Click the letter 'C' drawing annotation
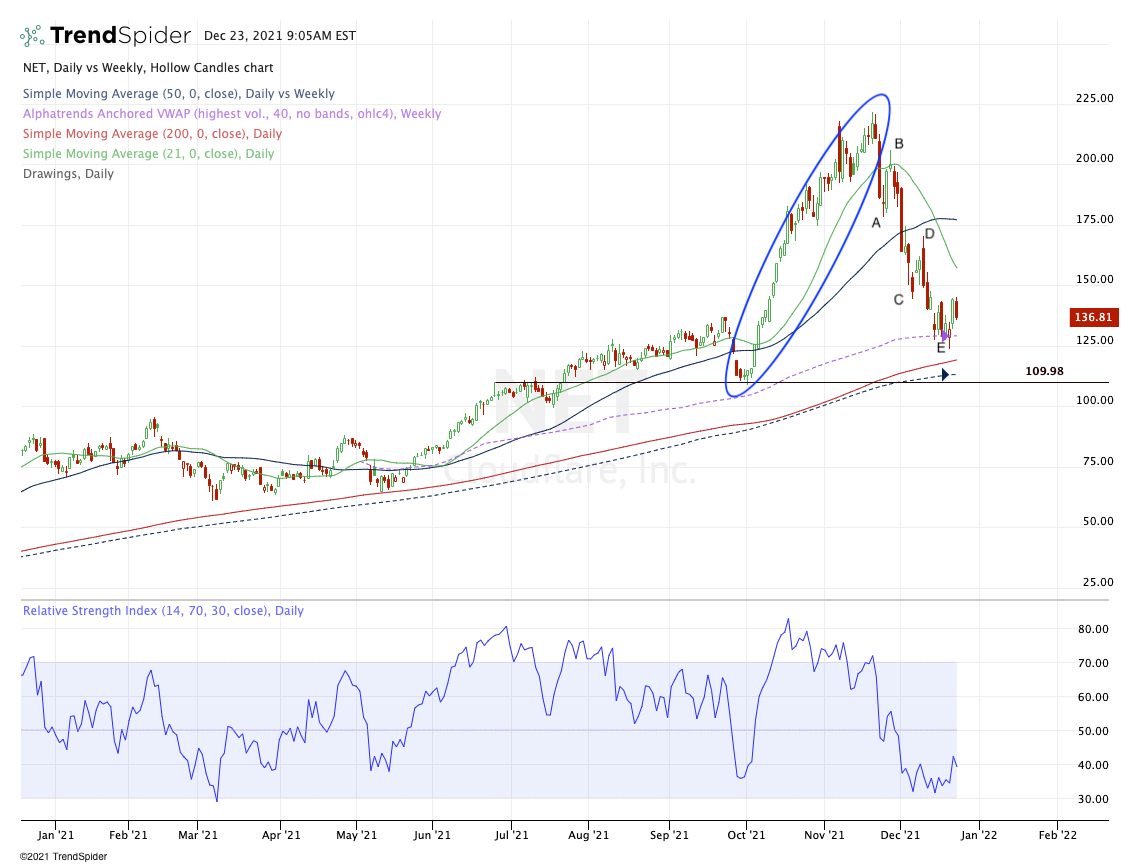The width and height of the screenshot is (1139, 866). tap(899, 299)
